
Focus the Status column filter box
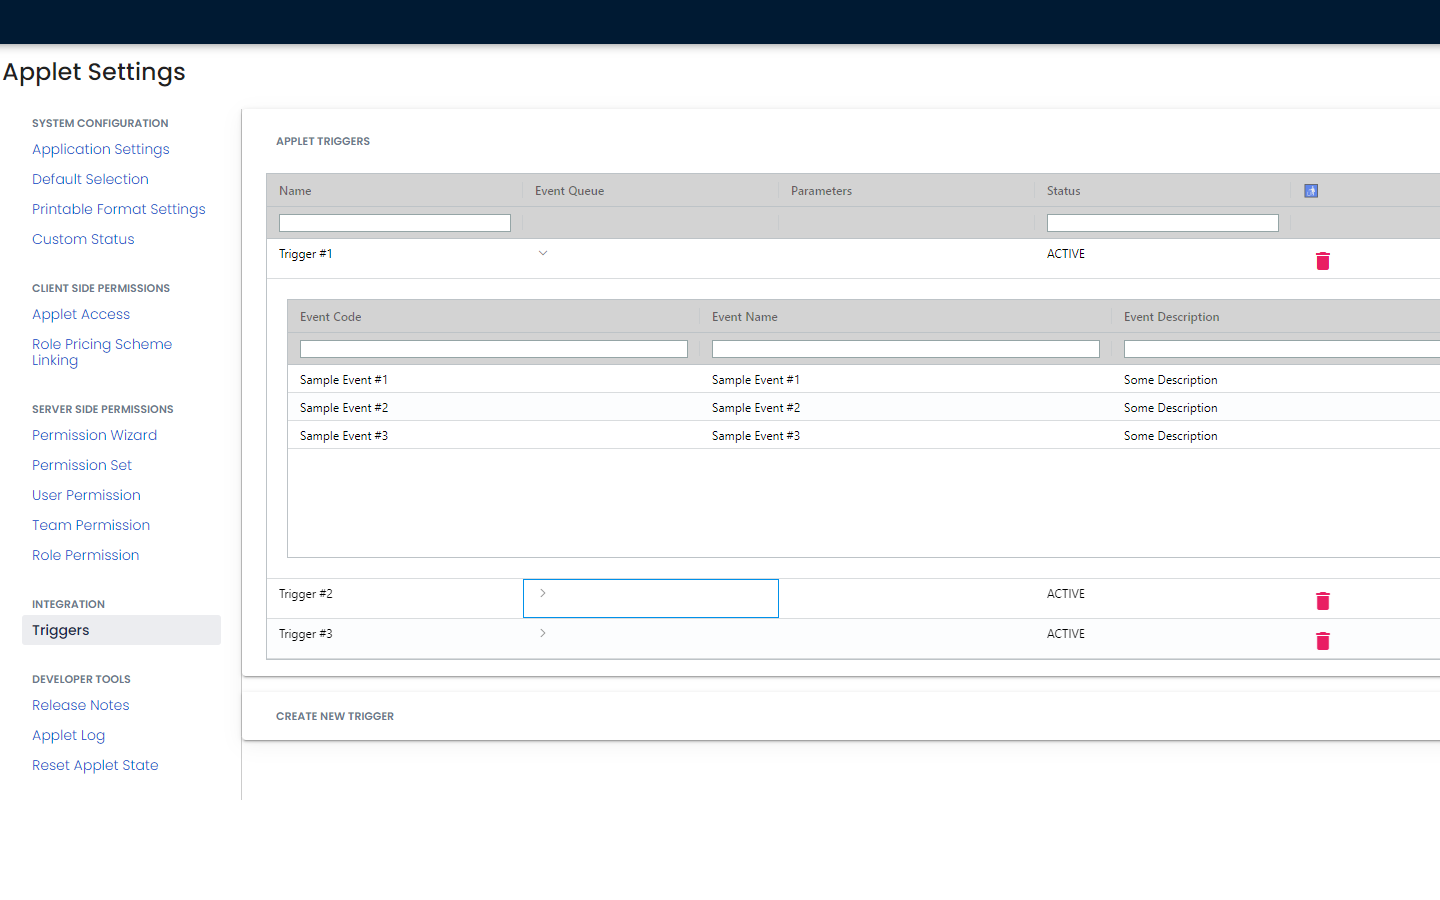(x=1162, y=223)
